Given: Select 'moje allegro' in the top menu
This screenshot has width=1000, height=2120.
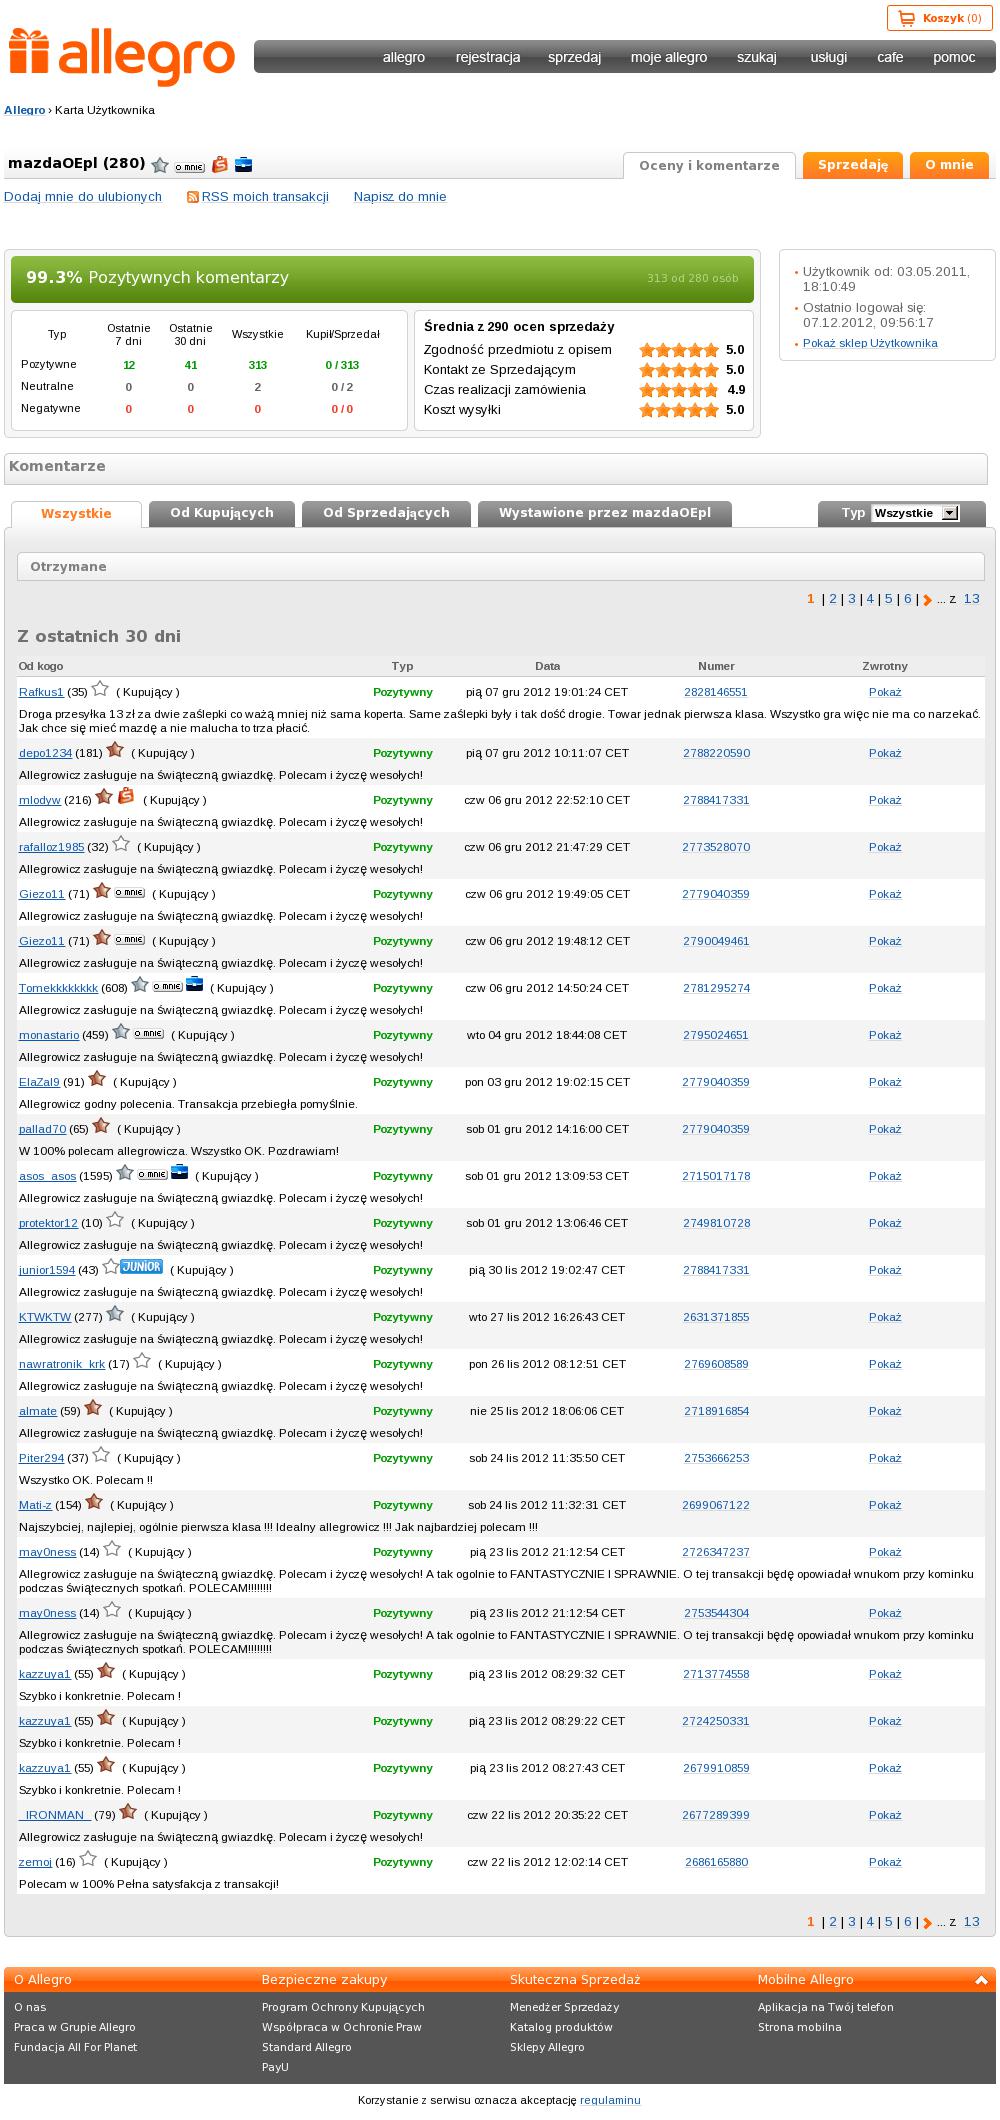Looking at the screenshot, I should (668, 57).
